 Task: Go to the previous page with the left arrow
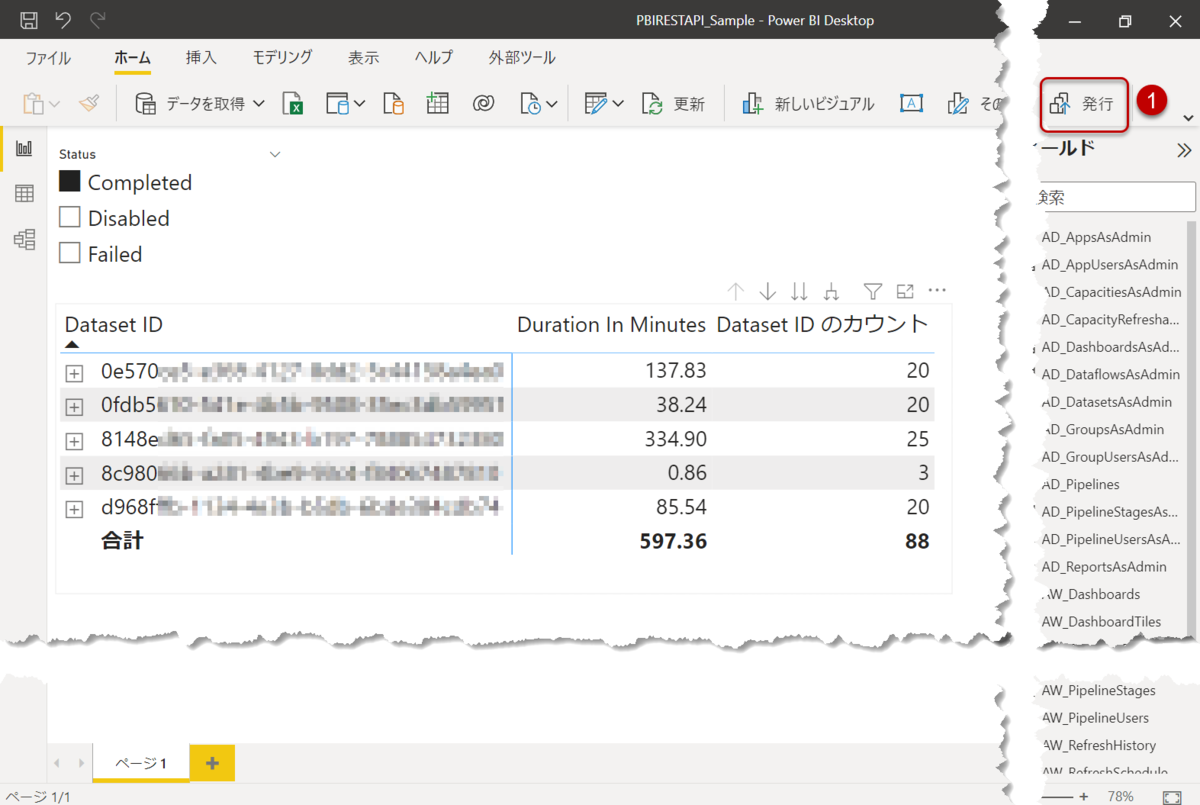click(57, 763)
